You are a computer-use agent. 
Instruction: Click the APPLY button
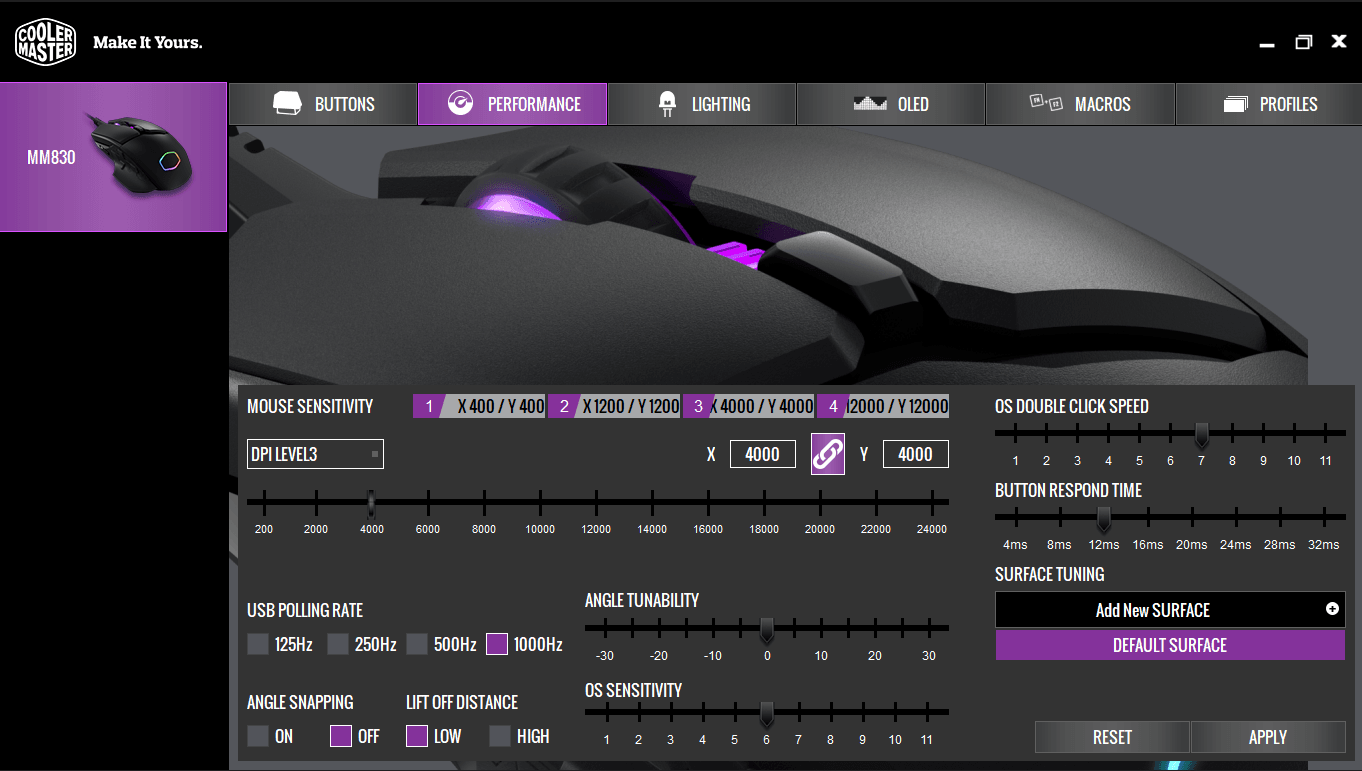[x=1268, y=737]
